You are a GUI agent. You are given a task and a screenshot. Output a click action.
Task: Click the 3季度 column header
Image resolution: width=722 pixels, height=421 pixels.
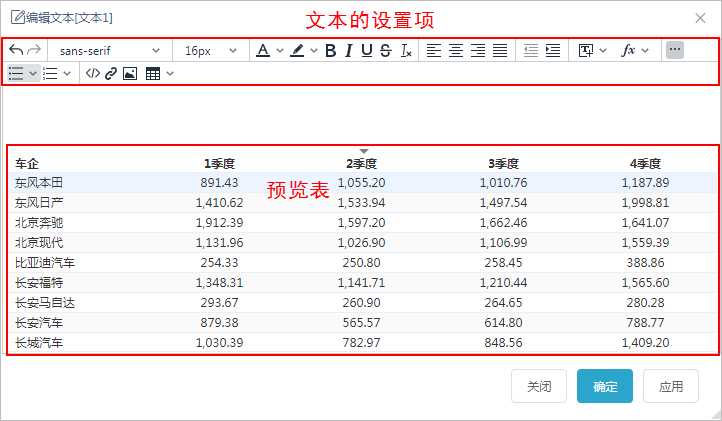[x=503, y=164]
